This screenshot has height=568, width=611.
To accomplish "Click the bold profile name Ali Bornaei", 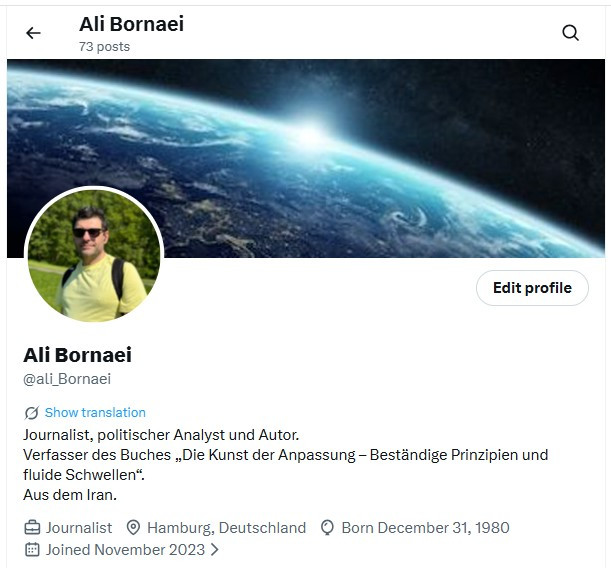I will click(78, 355).
